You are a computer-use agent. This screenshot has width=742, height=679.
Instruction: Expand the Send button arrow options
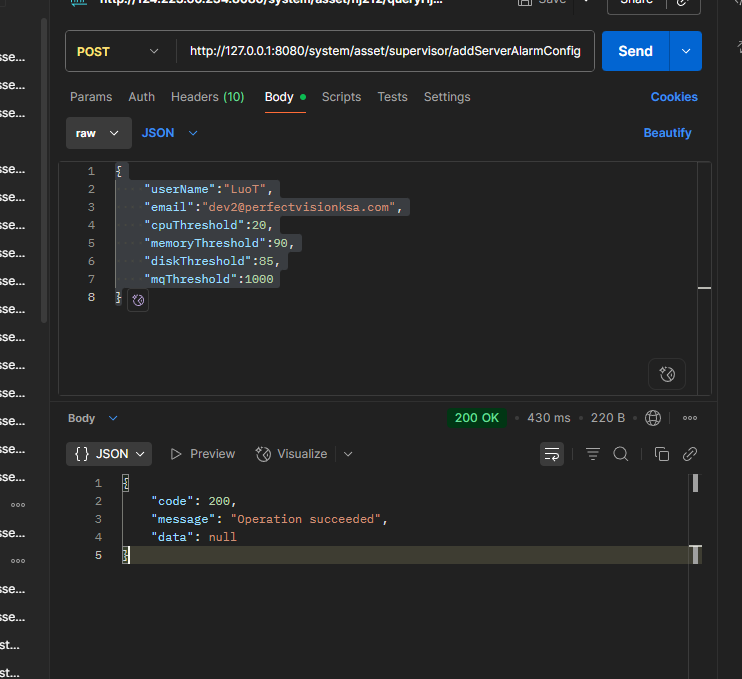click(x=685, y=51)
